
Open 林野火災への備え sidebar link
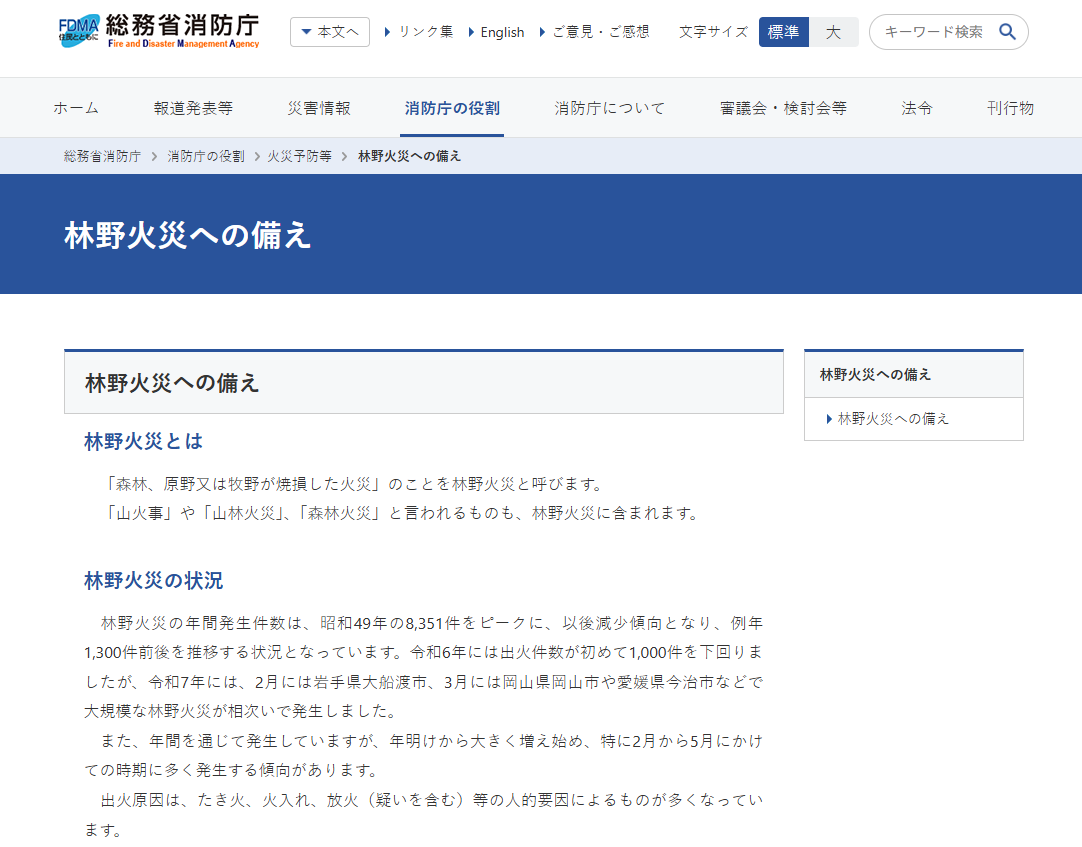(x=893, y=419)
